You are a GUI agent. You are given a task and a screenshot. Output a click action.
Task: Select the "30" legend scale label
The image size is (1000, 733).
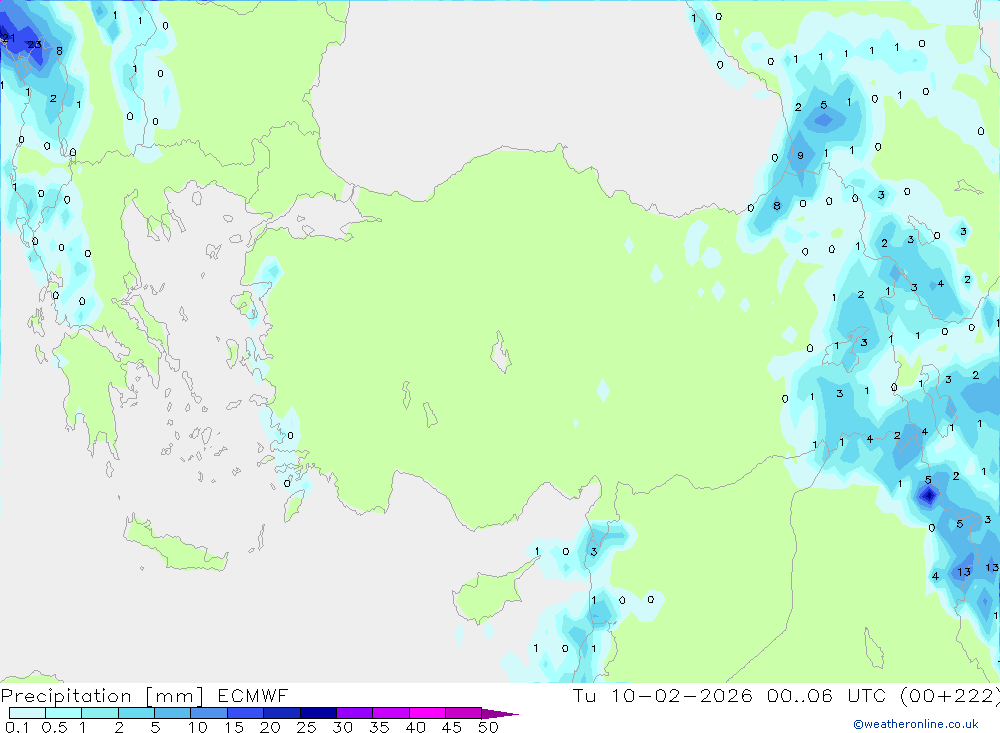(x=343, y=727)
